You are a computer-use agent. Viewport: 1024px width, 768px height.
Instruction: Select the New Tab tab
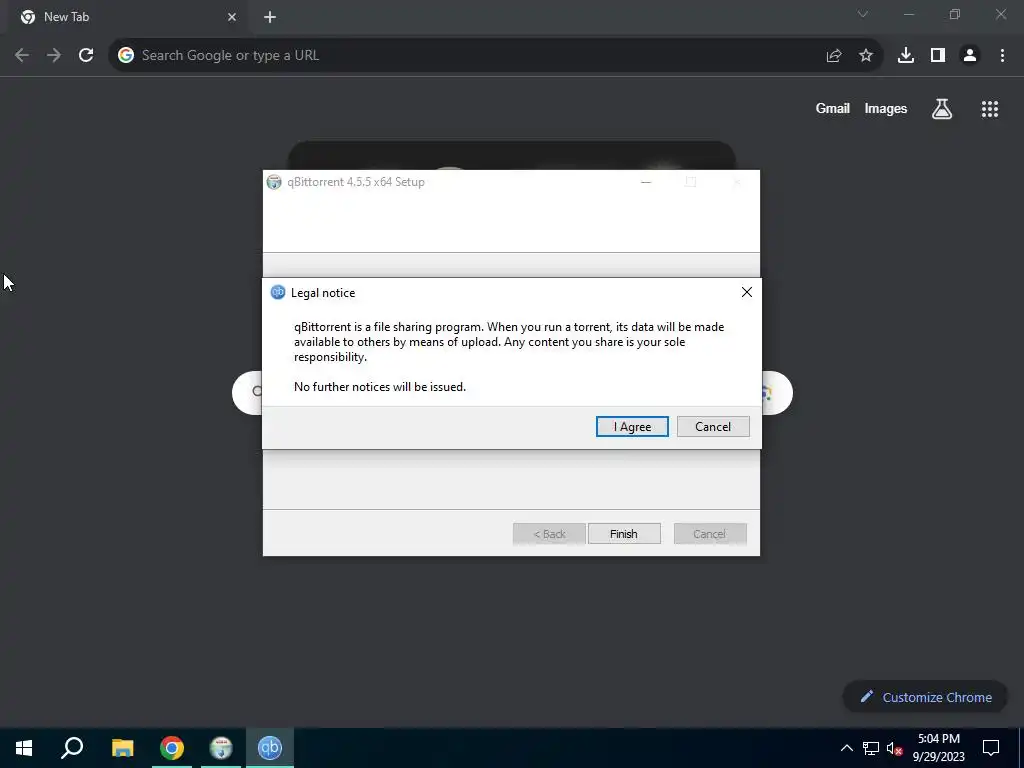(129, 17)
